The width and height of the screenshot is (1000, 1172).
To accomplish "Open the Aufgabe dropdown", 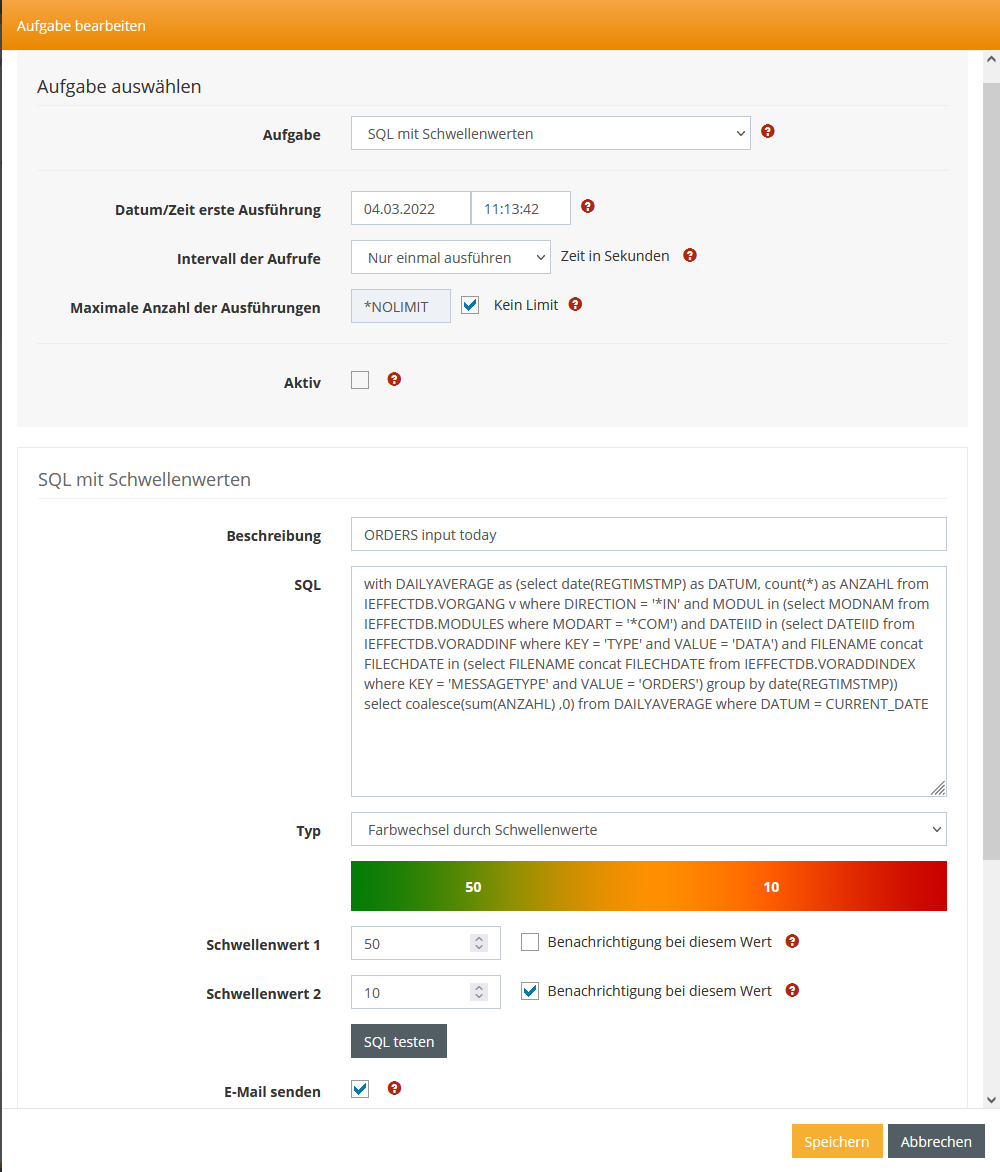I will [550, 133].
